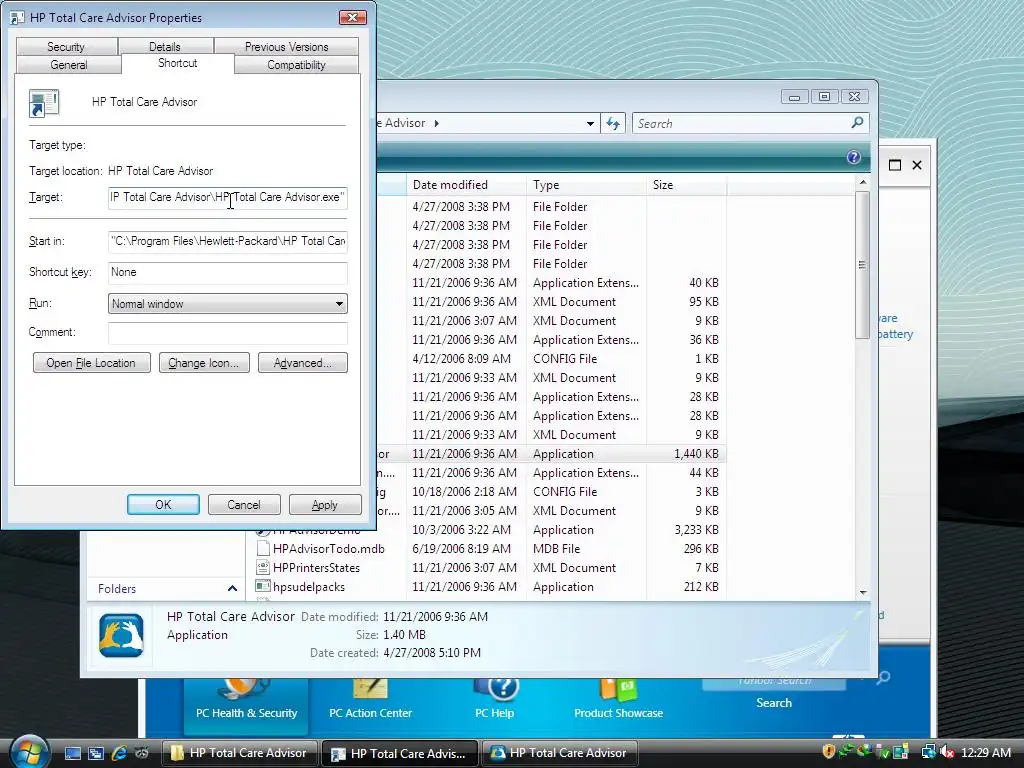The width and height of the screenshot is (1024, 768).
Task: Open the Run combo box
Action: (227, 304)
